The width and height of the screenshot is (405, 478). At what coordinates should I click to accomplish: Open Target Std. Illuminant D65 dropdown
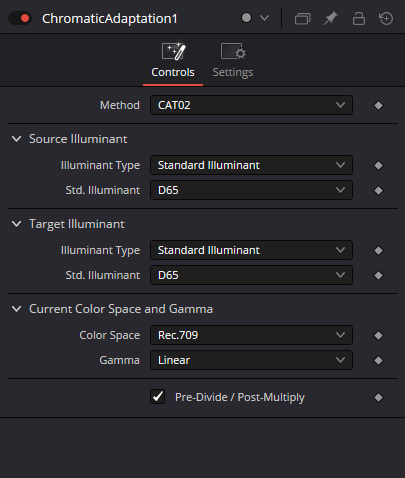coord(251,275)
